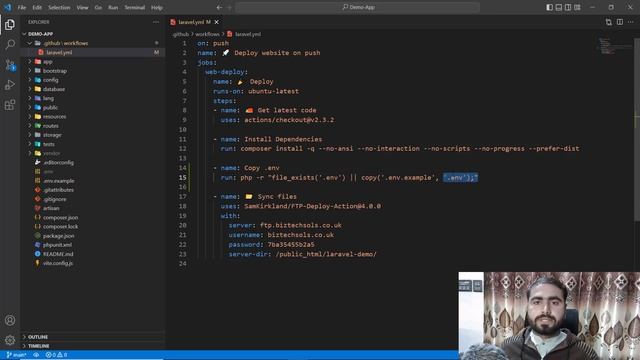Expand the lang folder
Viewport: 640px width, 360px height.
coord(92,98)
